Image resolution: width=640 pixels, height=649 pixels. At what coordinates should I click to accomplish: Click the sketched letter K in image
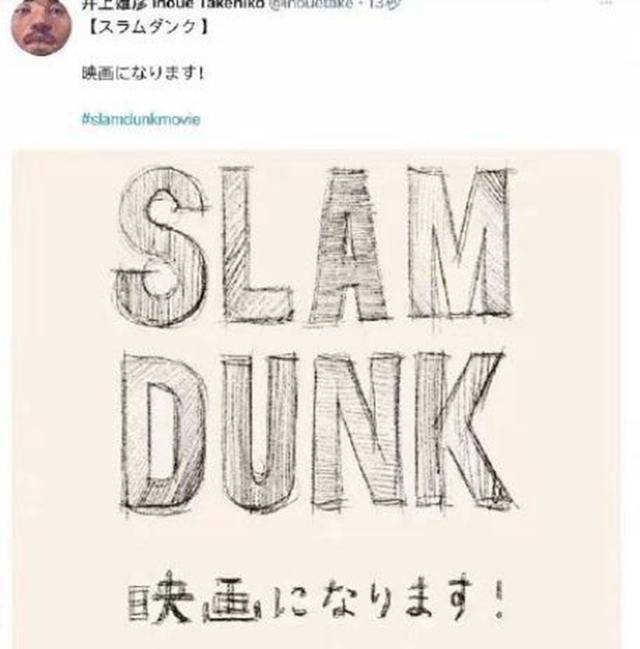pyautogui.click(x=466, y=430)
